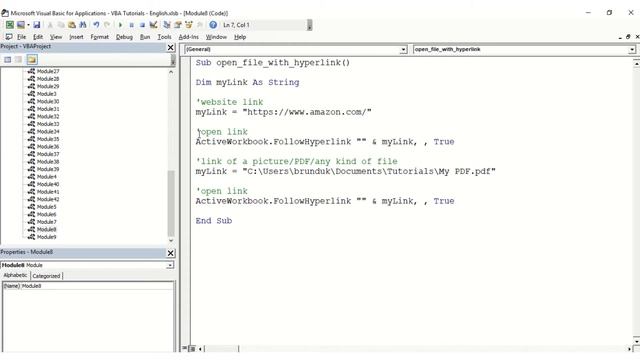Click the Insert UserForm toolbar icon

pyautogui.click(x=20, y=25)
